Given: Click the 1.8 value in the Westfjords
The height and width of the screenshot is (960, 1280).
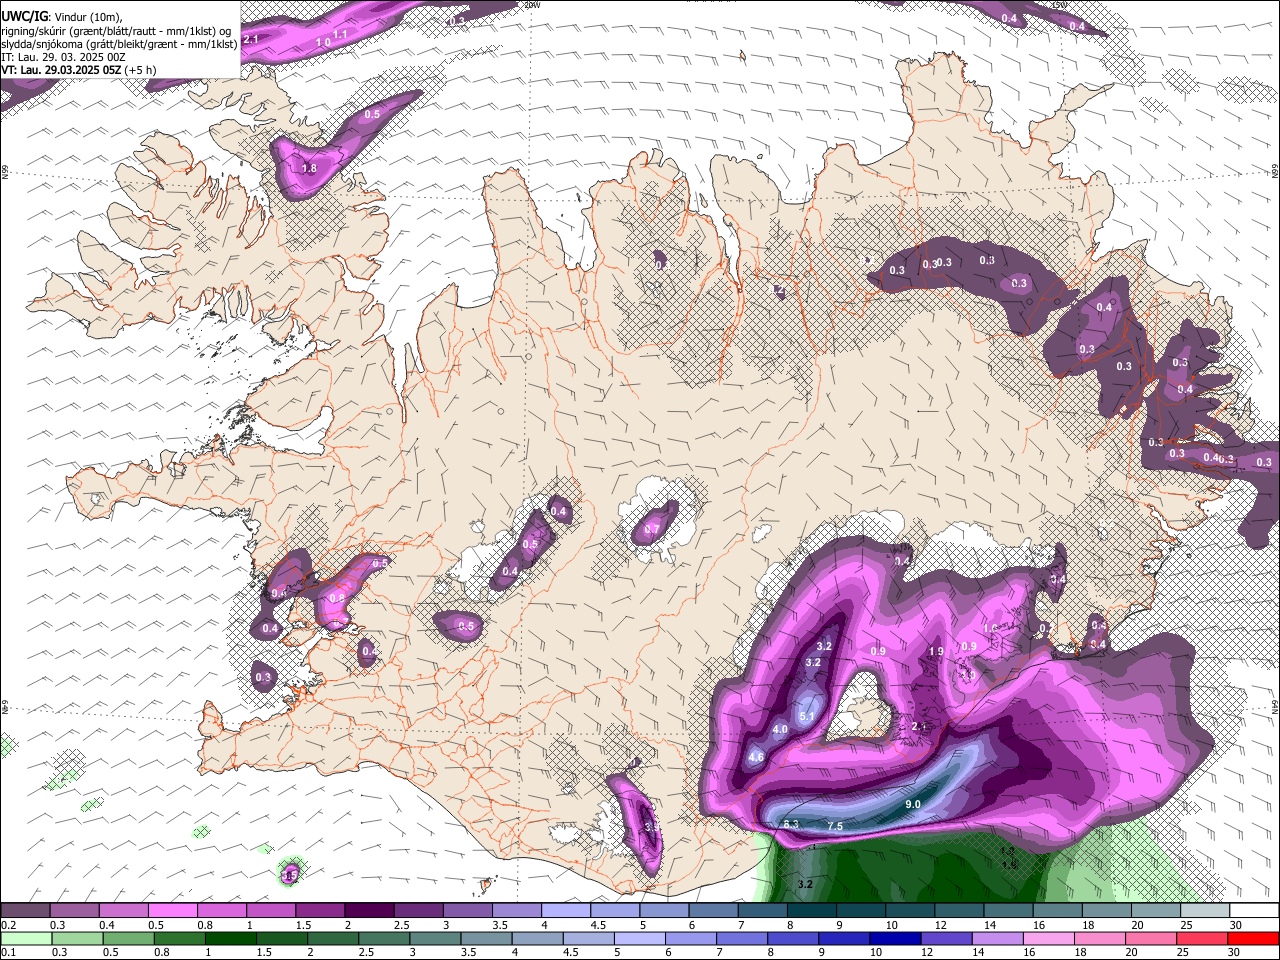Looking at the screenshot, I should click(309, 169).
